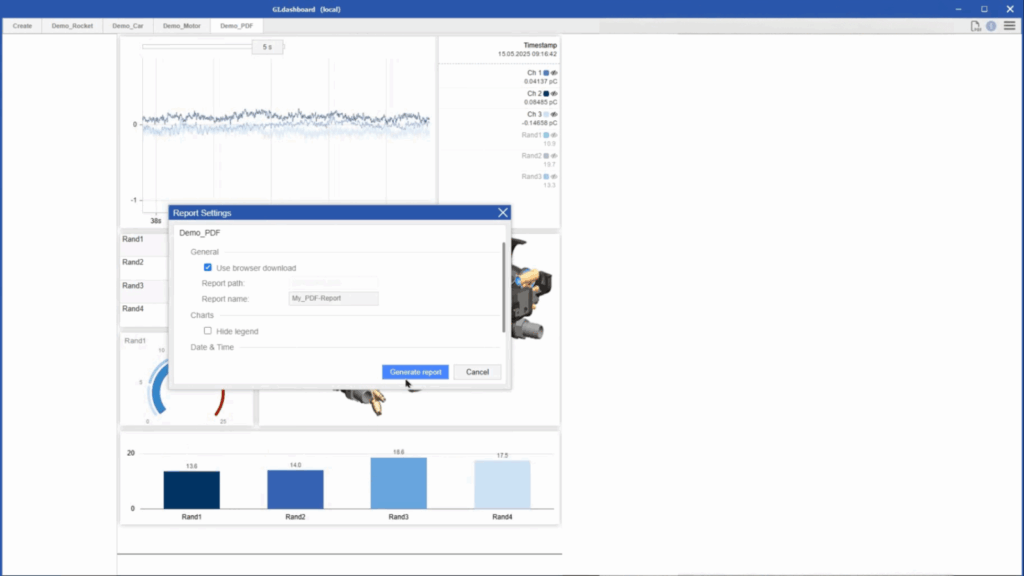Click the Ch 1 value 0.04137 pC

point(541,82)
